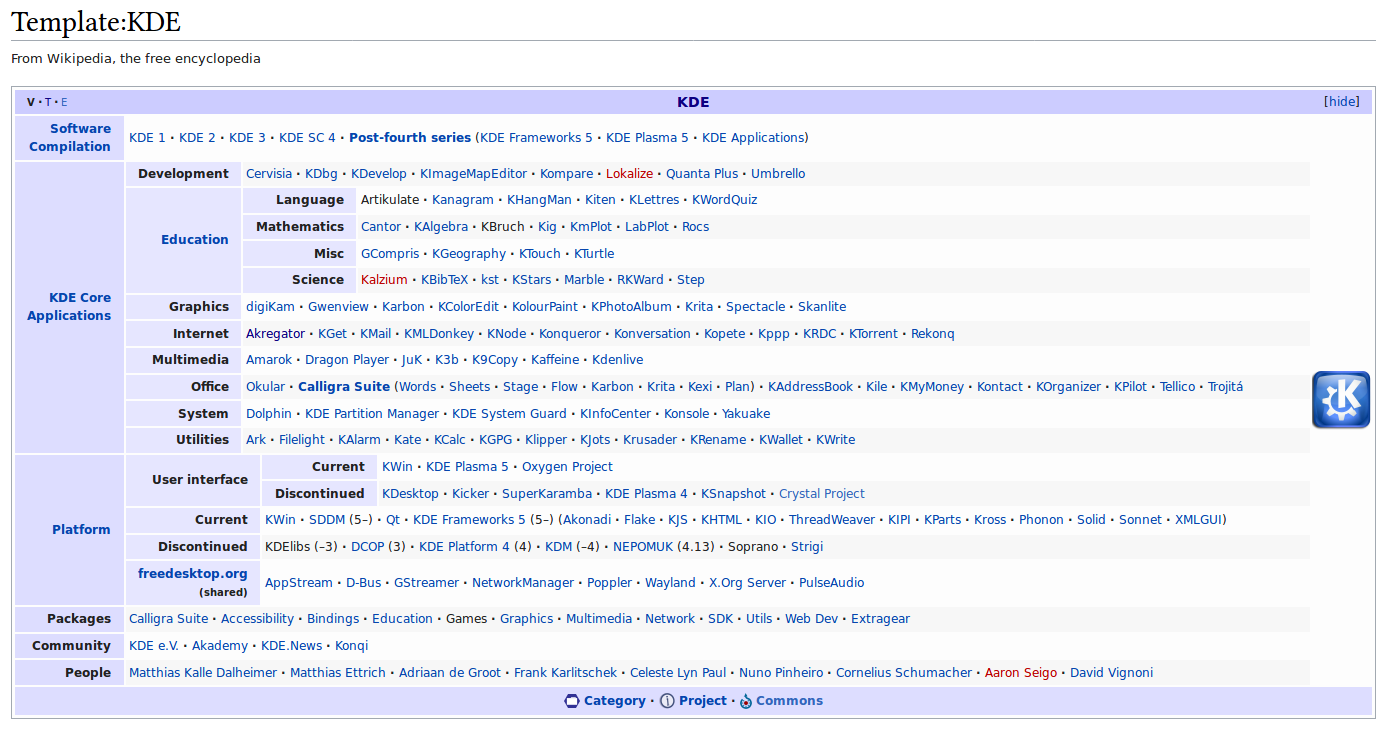The width and height of the screenshot is (1383, 729).
Task: Collapse the navbox with the hide toggle
Action: (x=1341, y=102)
